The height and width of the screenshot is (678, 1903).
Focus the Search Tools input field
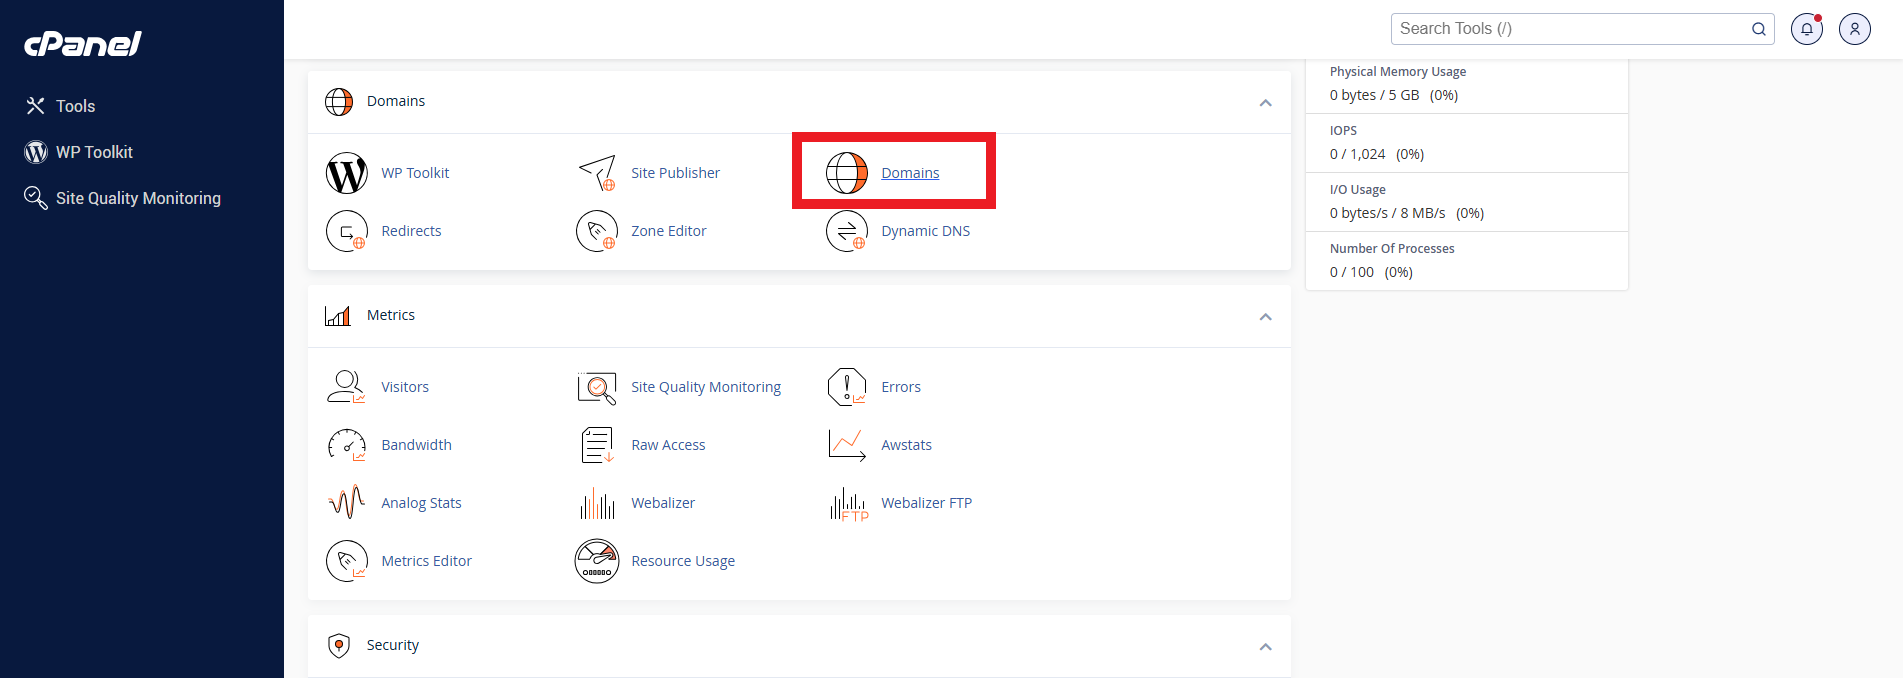1570,29
